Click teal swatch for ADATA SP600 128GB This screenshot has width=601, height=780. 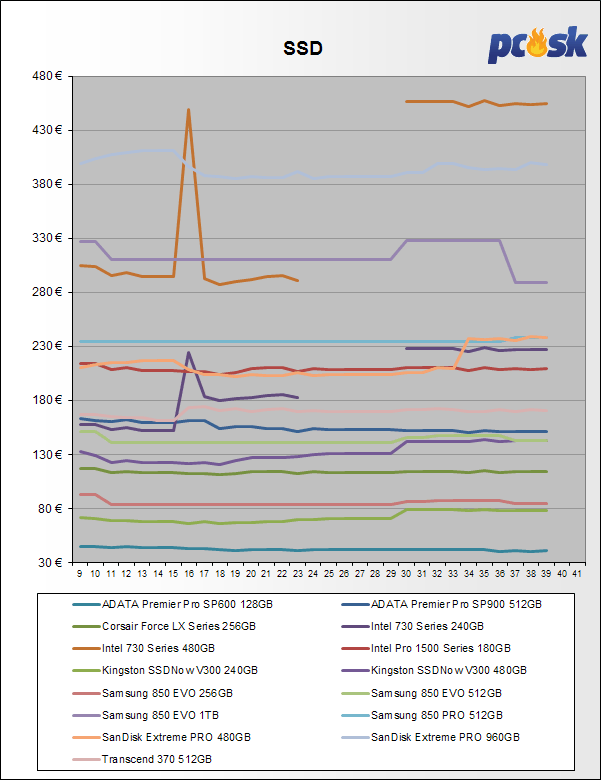click(86, 604)
